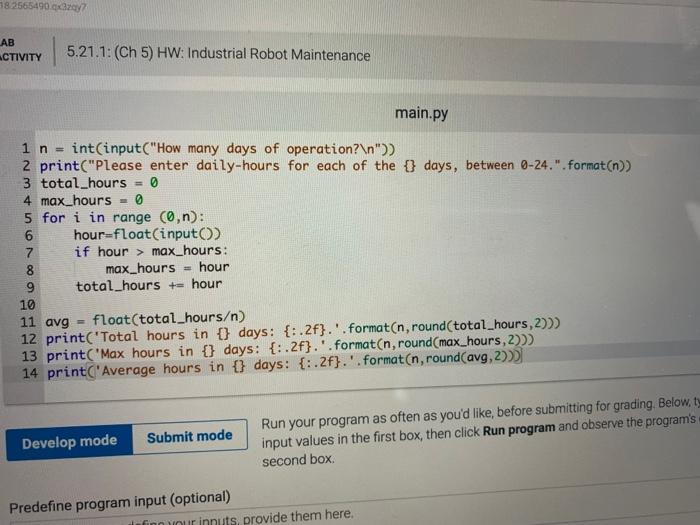Screen dimensions: 700x525
Task: Click line 14 print 'Average hours in'
Action: (x=284, y=365)
